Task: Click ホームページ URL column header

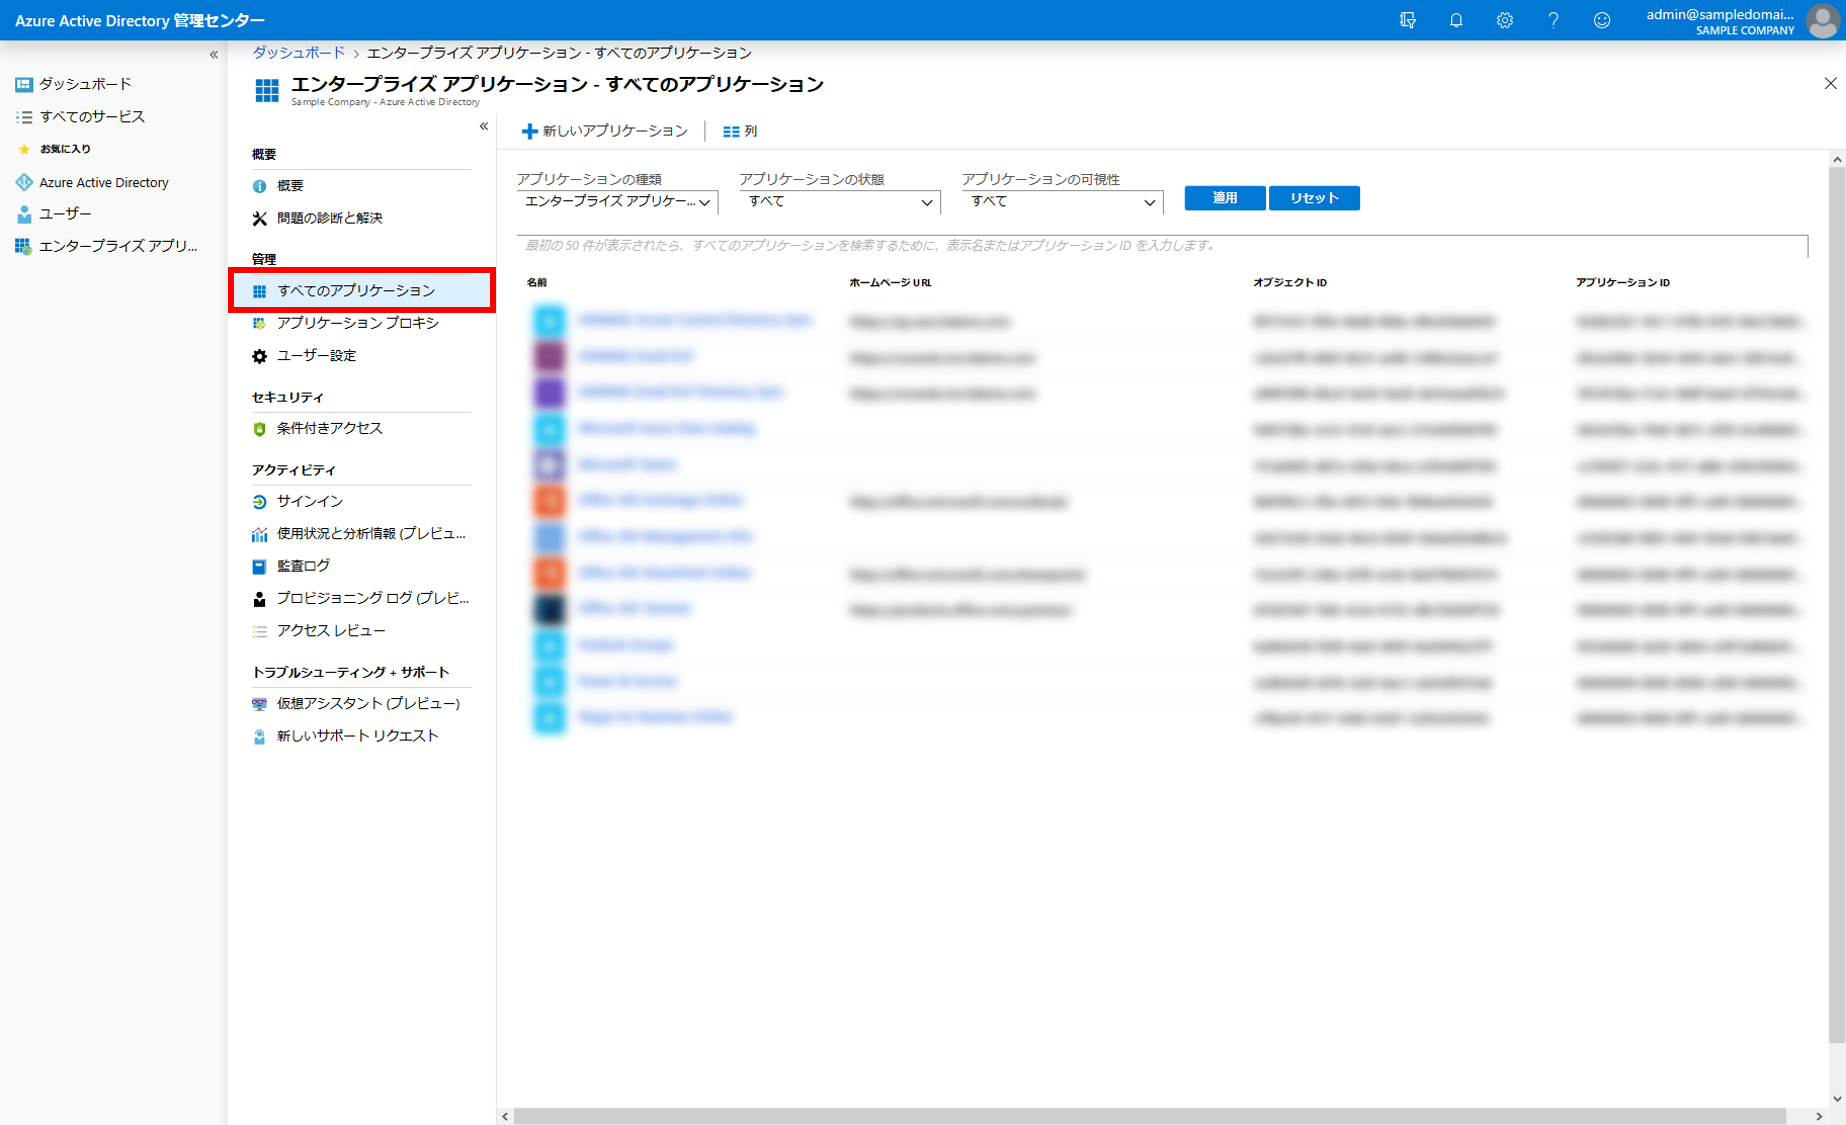Action: [x=890, y=283]
